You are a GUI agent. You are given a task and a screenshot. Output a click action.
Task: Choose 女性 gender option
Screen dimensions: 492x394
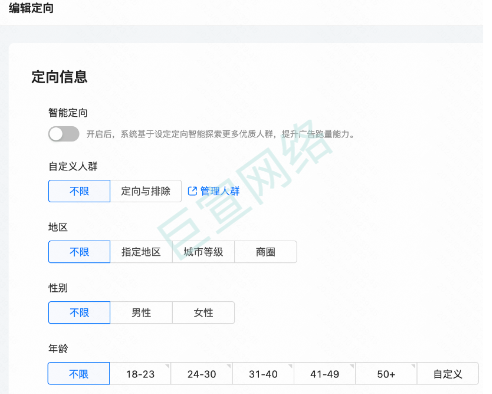click(203, 313)
